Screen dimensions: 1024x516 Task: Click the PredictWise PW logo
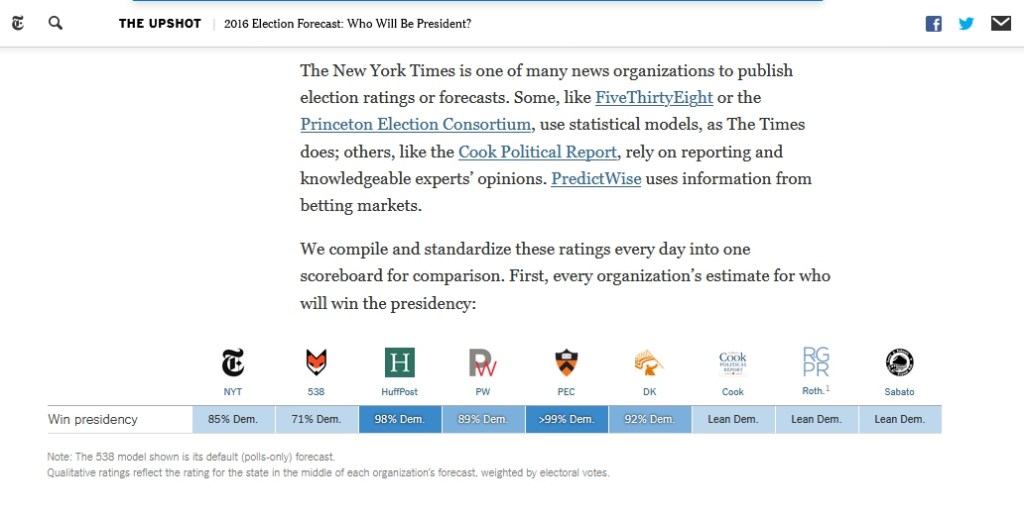click(x=483, y=362)
